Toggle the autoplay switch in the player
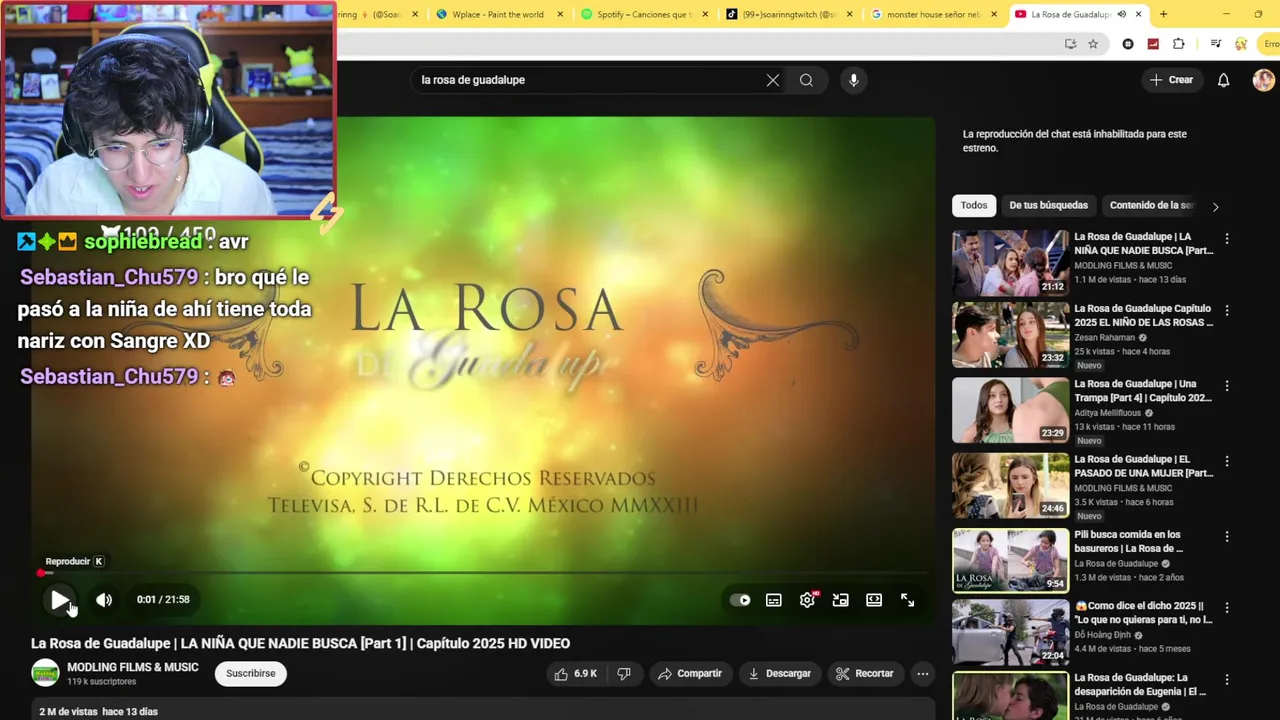Screen dimensions: 1280x720 pos(740,600)
